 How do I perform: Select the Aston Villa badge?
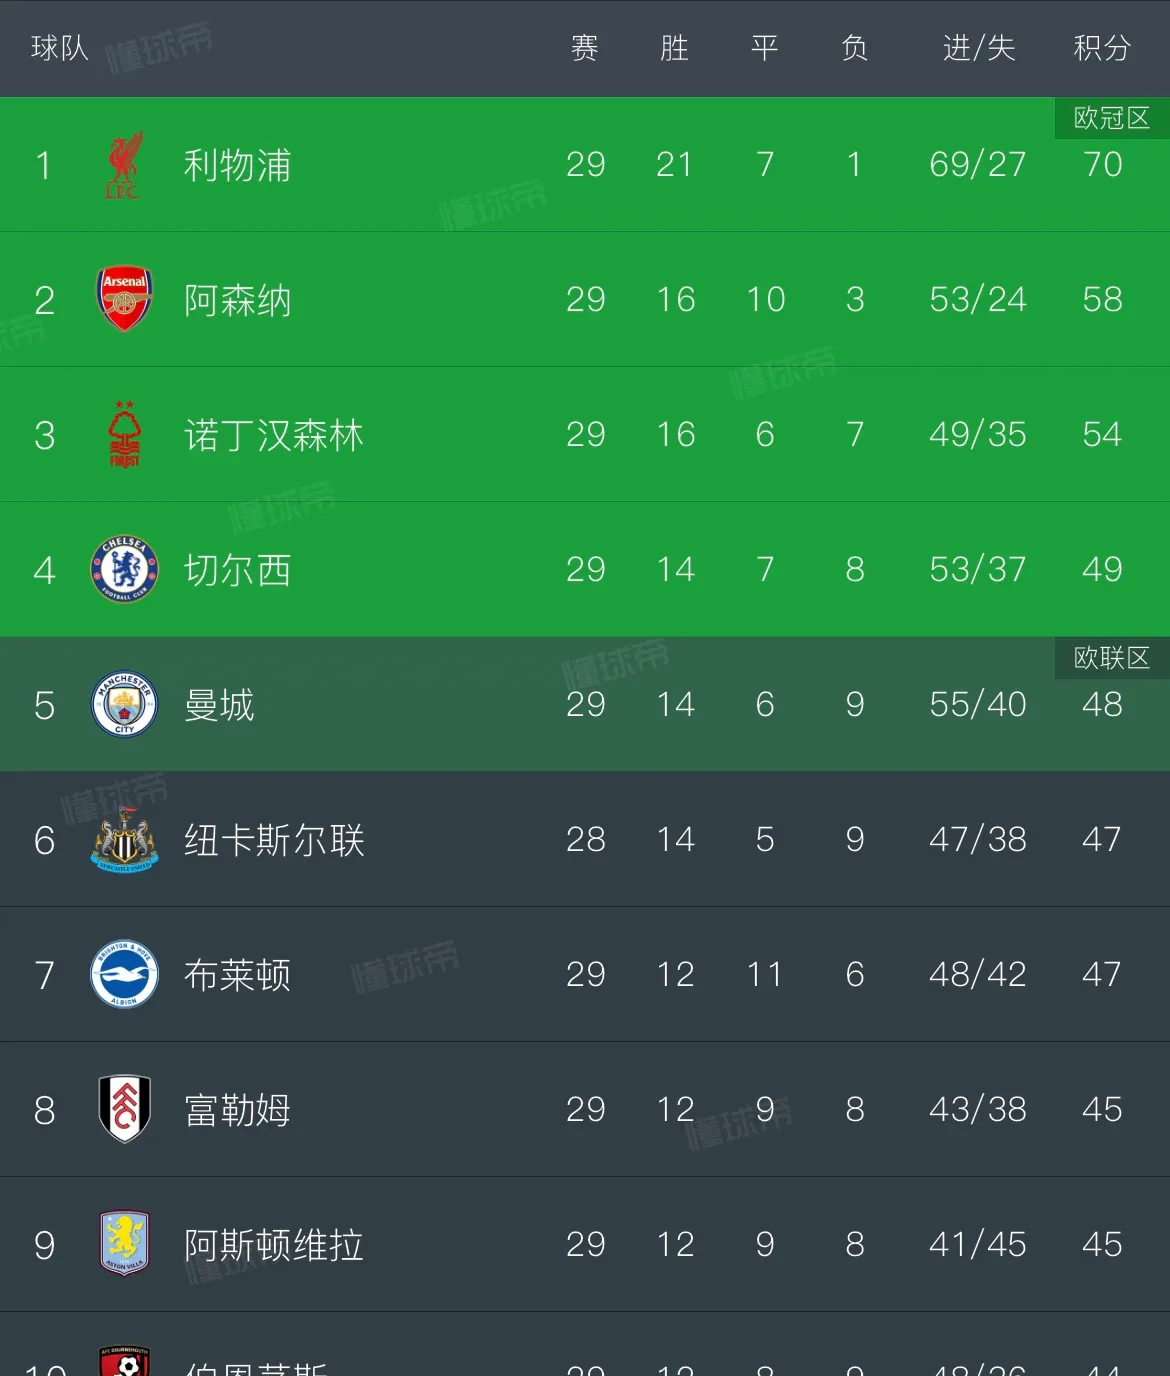(124, 1244)
